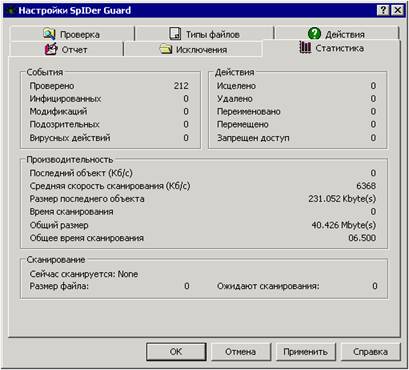The image size is (409, 370).
Task: Open the Исключения tab
Action: pos(193,49)
